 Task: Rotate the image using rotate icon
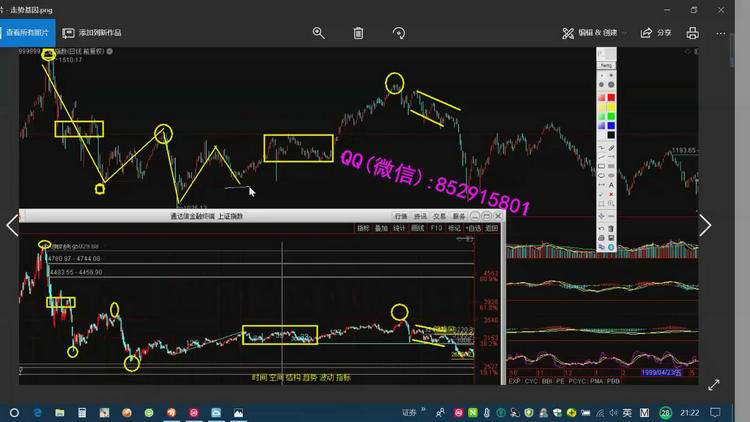tap(399, 32)
